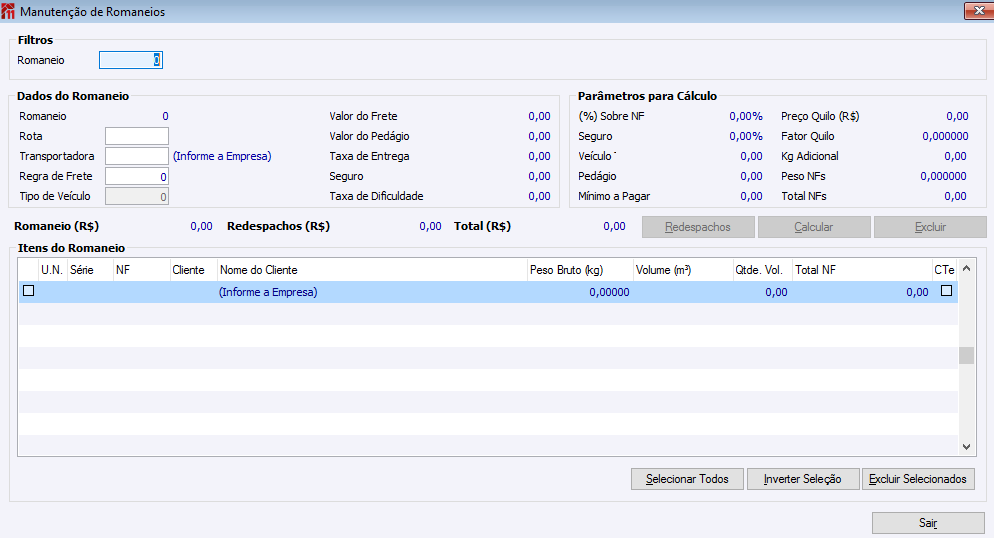Click the Fator Quilo value 0,000000

coord(945,136)
